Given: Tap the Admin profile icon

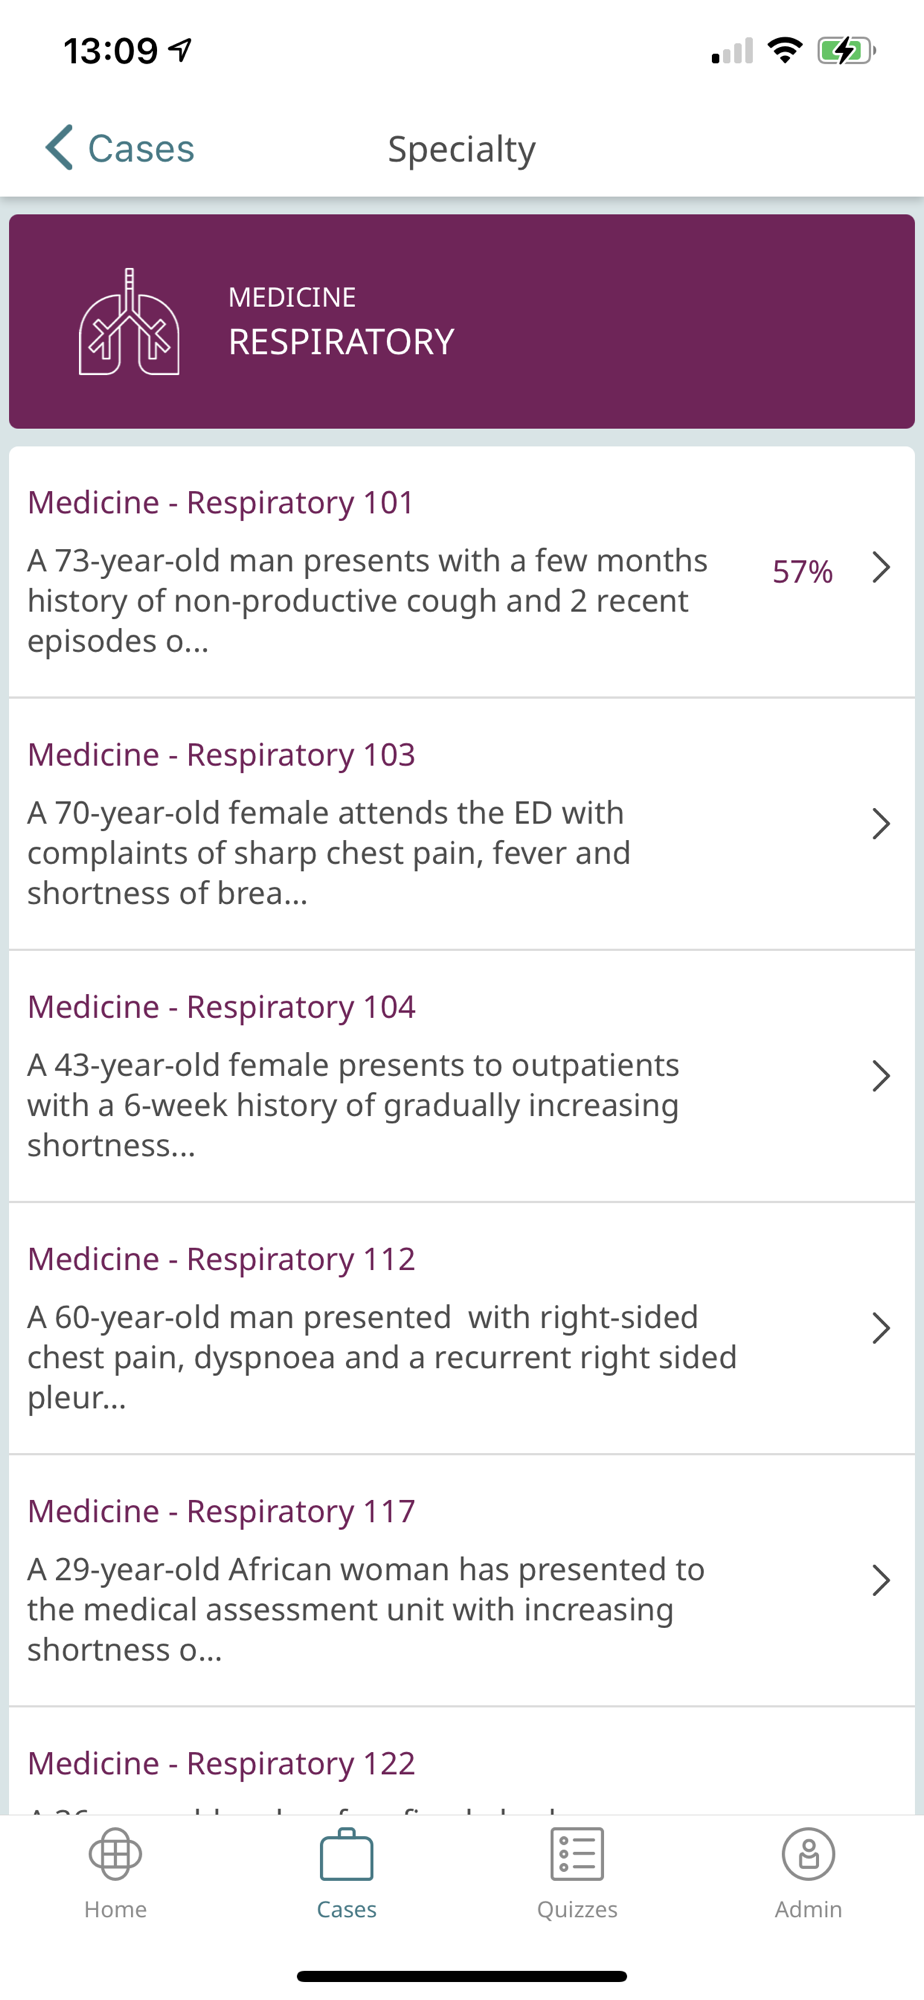Looking at the screenshot, I should (808, 1854).
